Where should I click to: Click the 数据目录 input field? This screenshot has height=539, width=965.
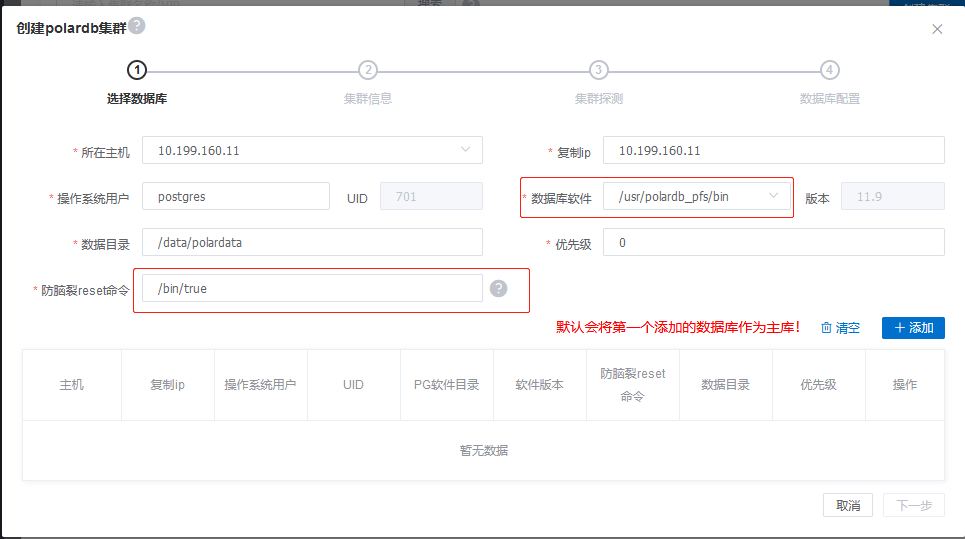pos(312,242)
